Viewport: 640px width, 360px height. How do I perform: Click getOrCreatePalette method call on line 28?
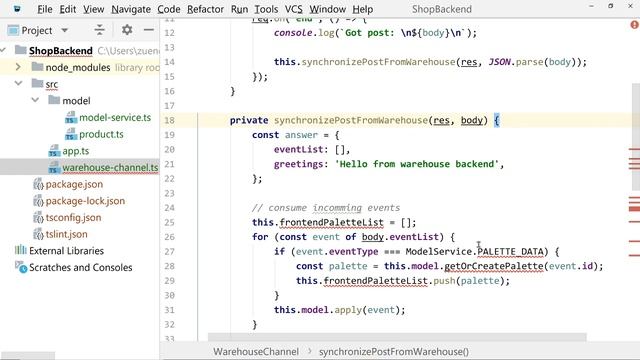(x=493, y=266)
